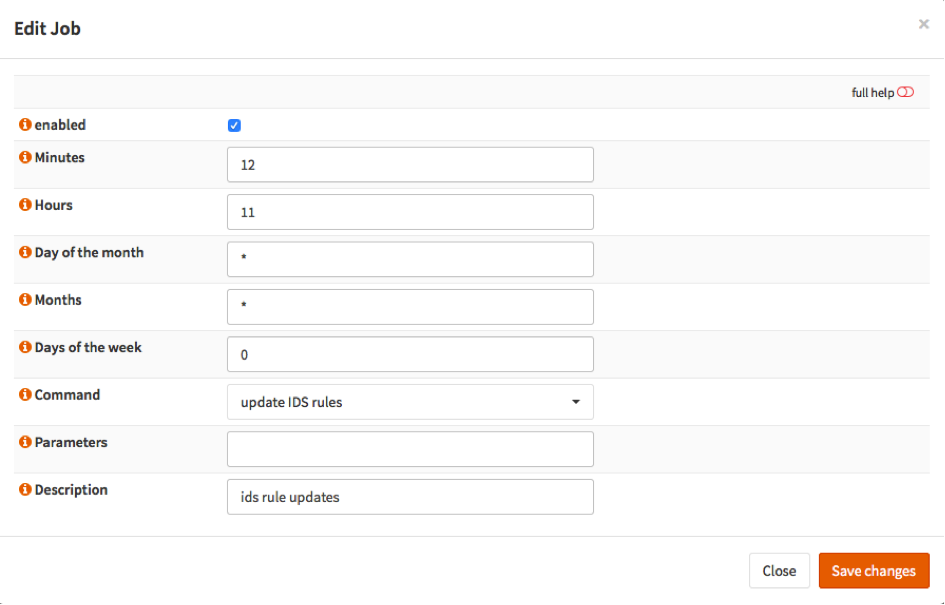The width and height of the screenshot is (945, 605).
Task: Click the empty Parameters field
Action: [410, 449]
